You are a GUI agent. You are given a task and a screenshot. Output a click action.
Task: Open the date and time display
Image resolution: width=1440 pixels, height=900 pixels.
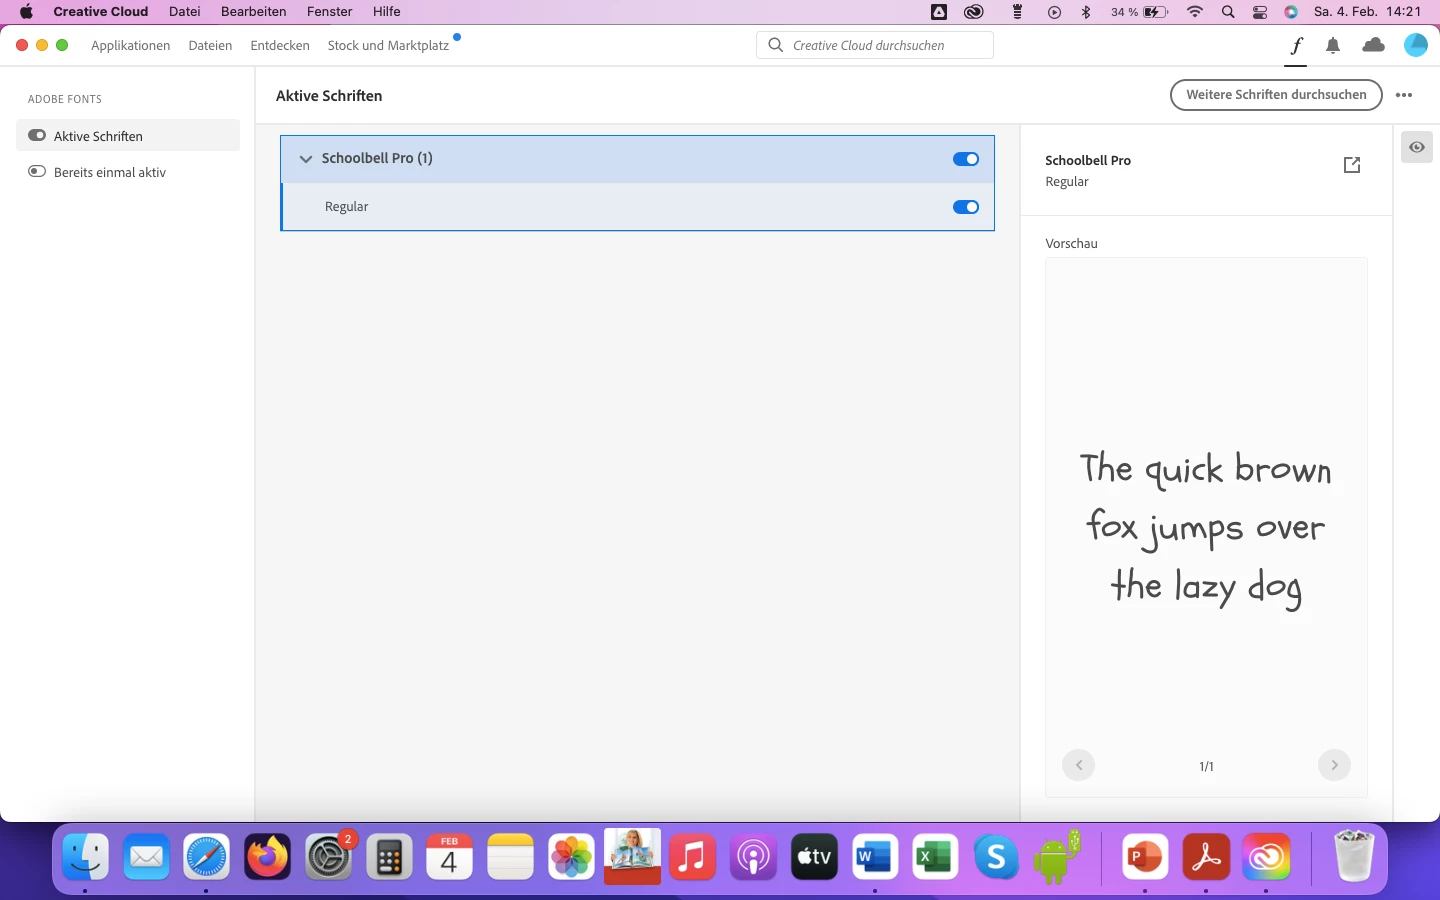tap(1367, 12)
